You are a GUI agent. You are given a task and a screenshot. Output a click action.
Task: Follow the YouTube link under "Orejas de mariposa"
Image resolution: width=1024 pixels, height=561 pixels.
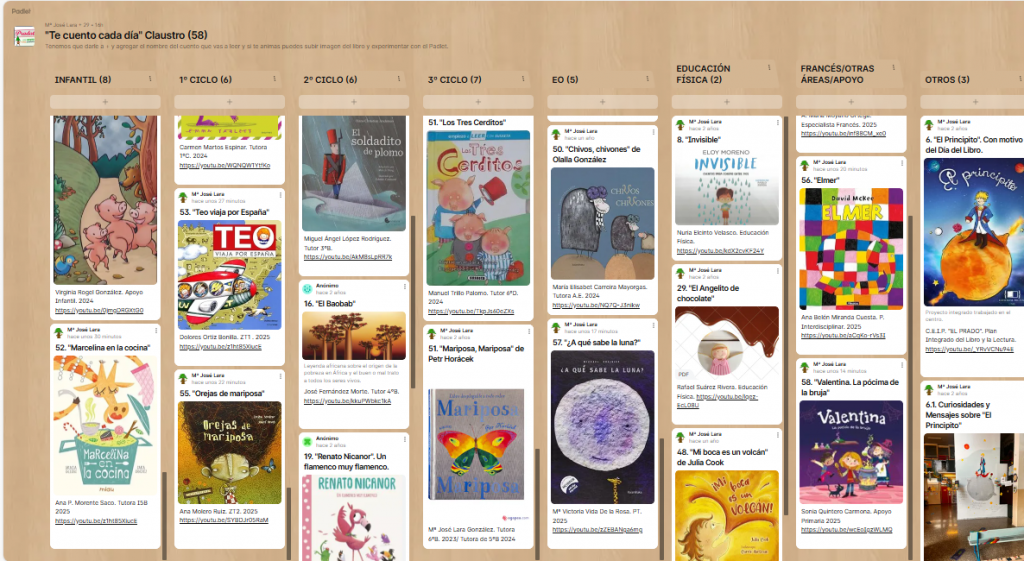[224, 521]
